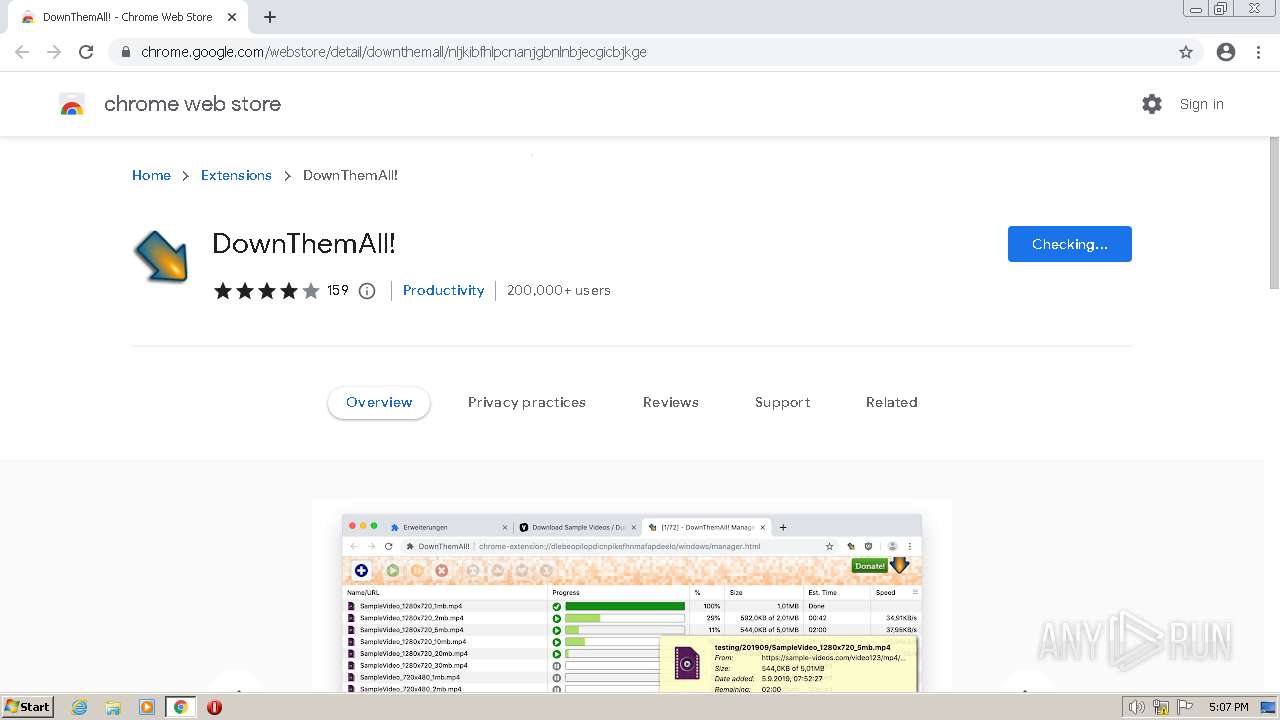Click the red Opera taskbar icon

pos(214,707)
